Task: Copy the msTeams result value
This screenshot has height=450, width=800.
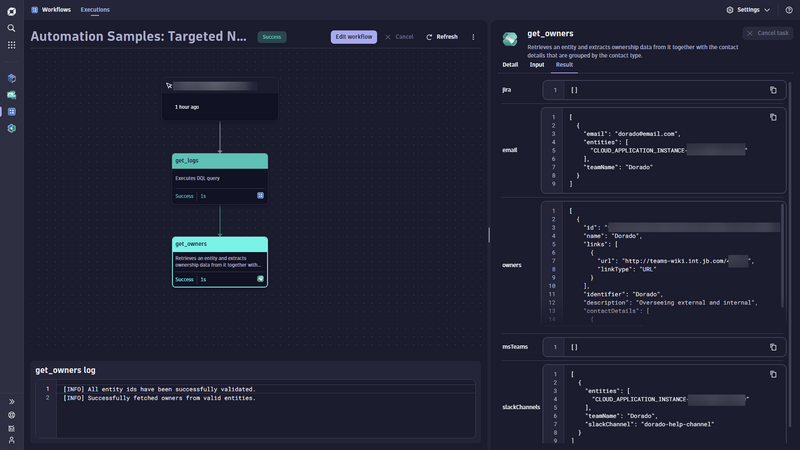Action: [773, 347]
